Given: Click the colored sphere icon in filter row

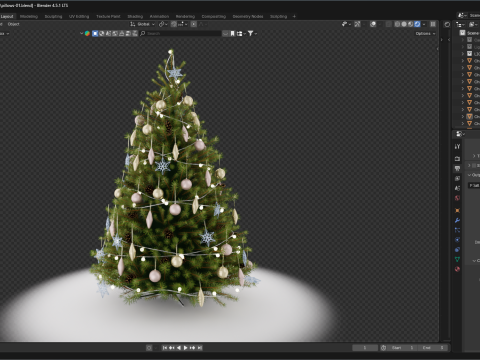Looking at the screenshot, I should coord(87,33).
